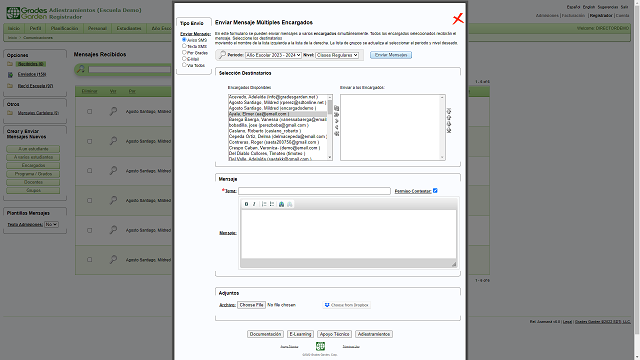
Task: Click into the Tema subject field
Action: point(314,191)
